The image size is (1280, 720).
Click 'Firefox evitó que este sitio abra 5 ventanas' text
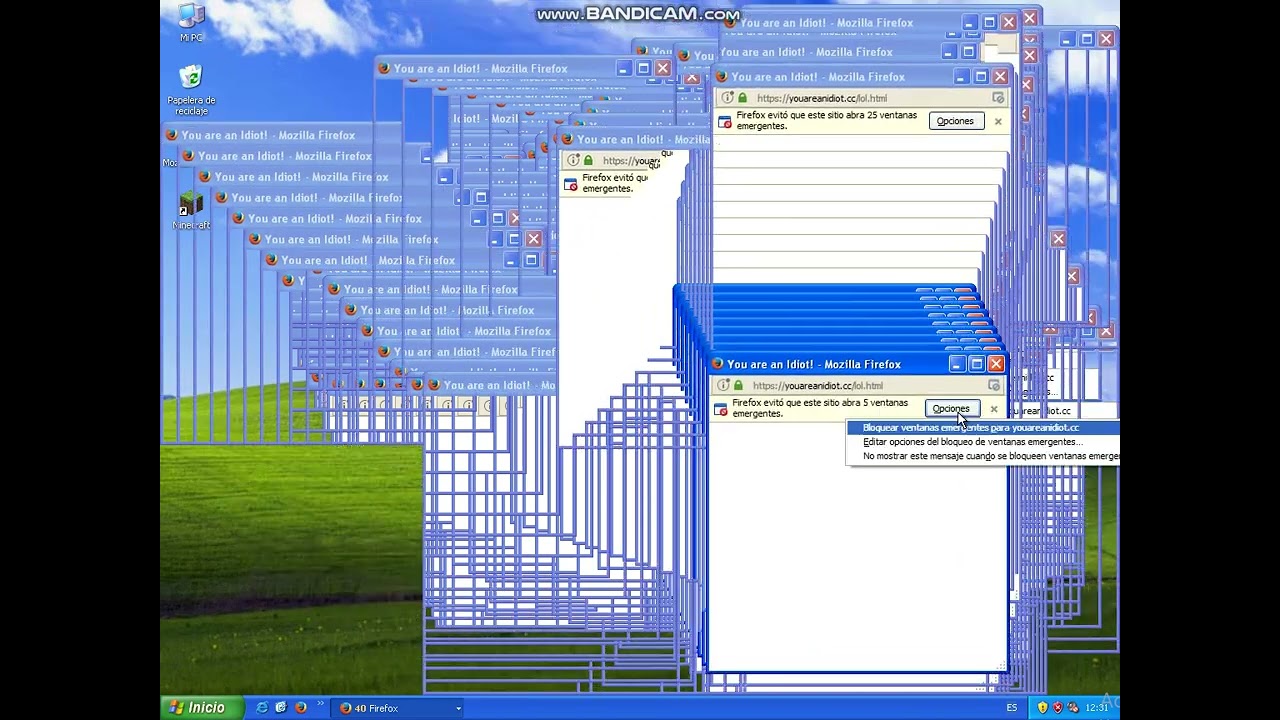click(x=820, y=408)
